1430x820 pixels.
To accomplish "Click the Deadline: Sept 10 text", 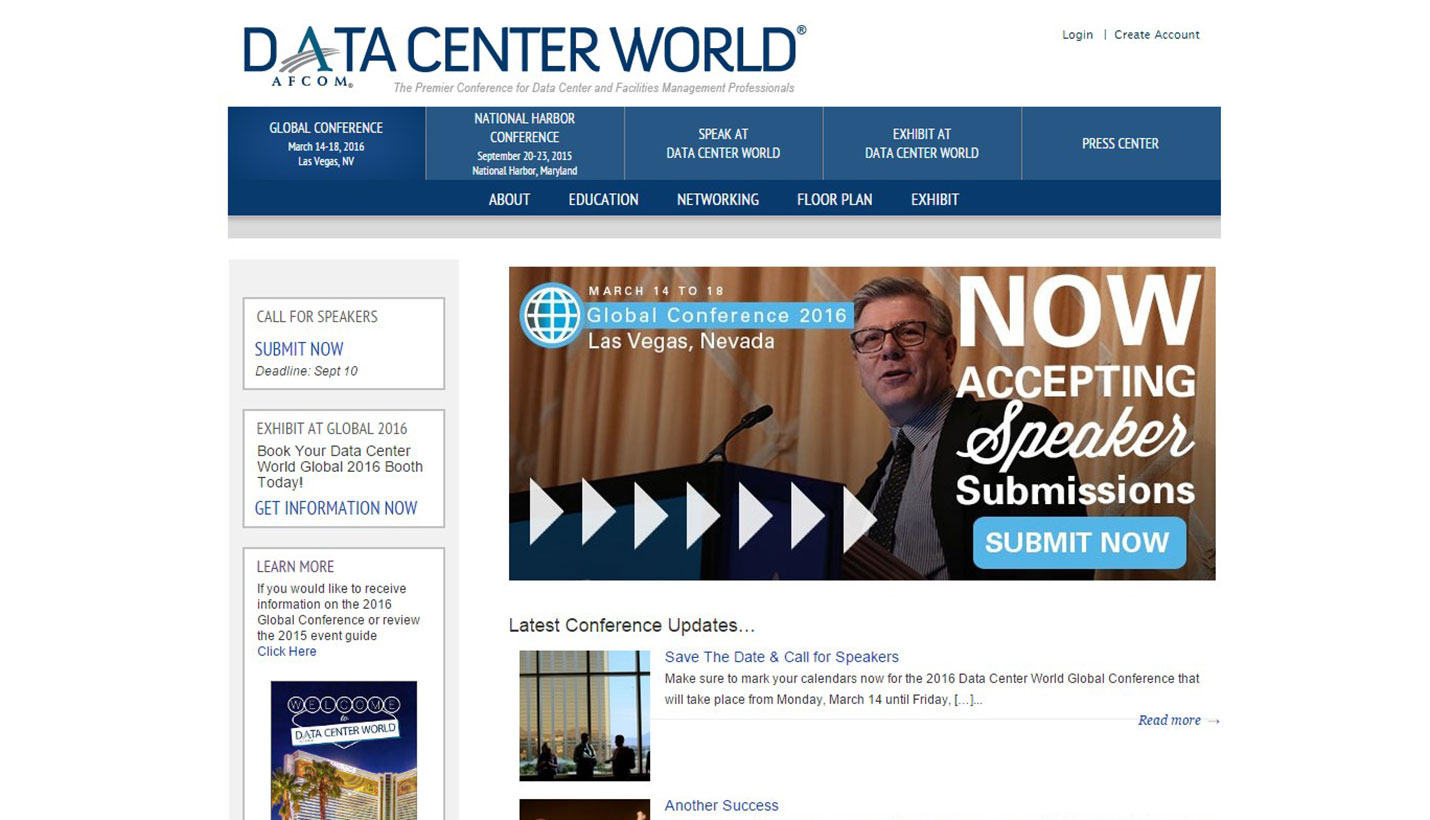I will click(306, 371).
